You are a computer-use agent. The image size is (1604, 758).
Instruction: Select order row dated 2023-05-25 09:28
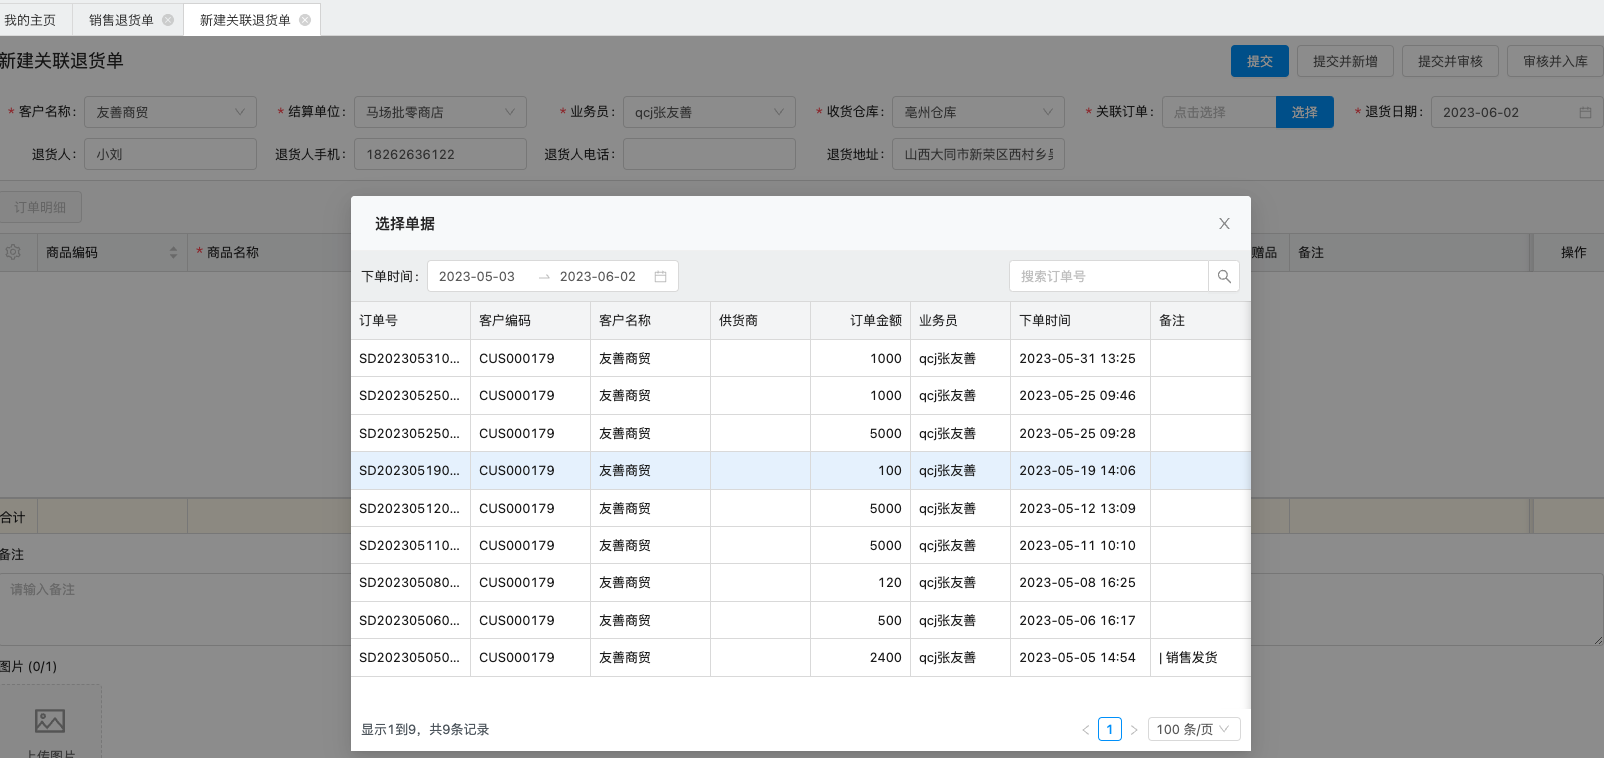(800, 433)
